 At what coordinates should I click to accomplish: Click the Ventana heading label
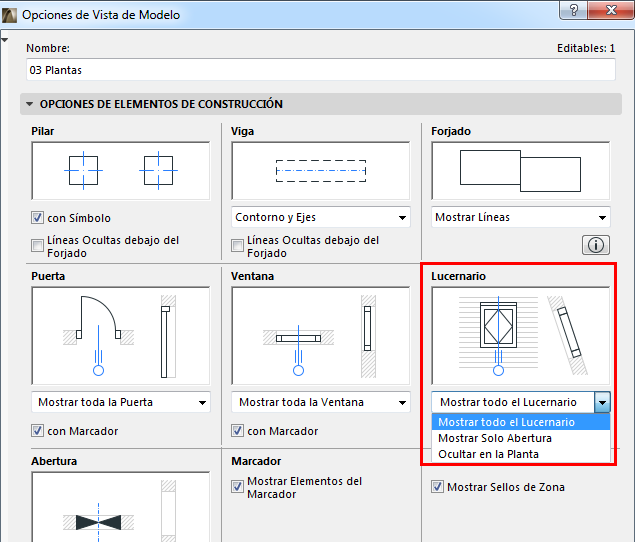(252, 276)
